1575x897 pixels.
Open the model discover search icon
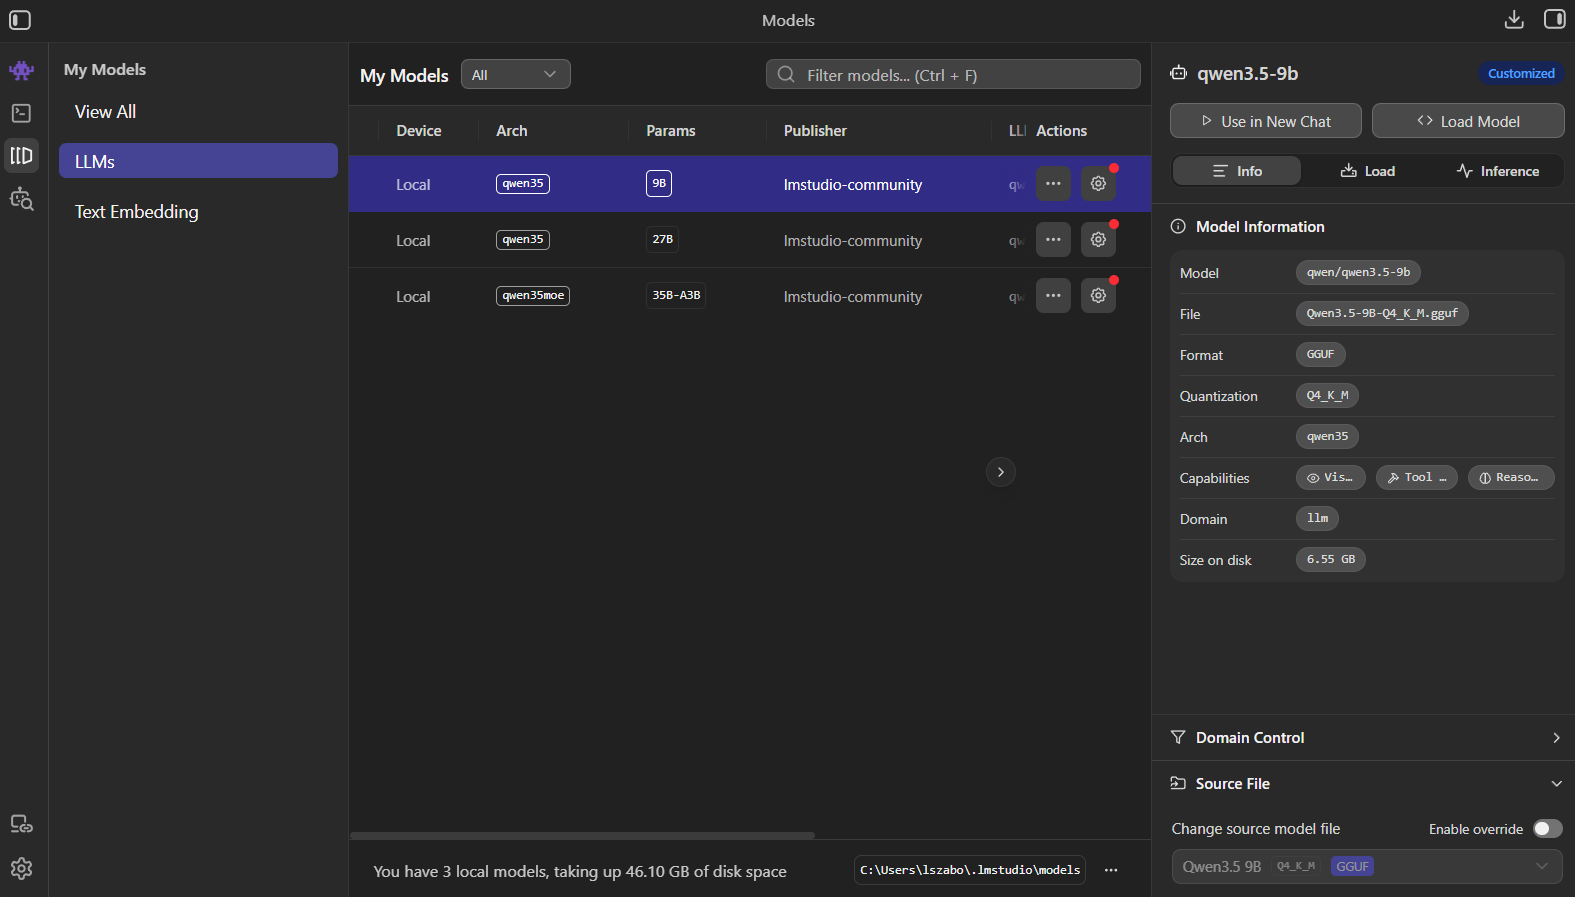(21, 198)
